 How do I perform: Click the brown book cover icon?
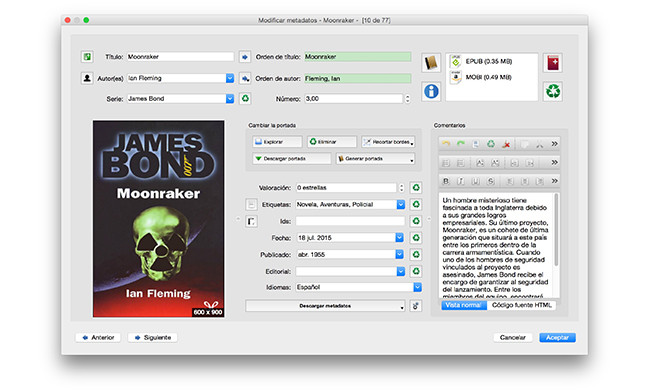pos(431,63)
